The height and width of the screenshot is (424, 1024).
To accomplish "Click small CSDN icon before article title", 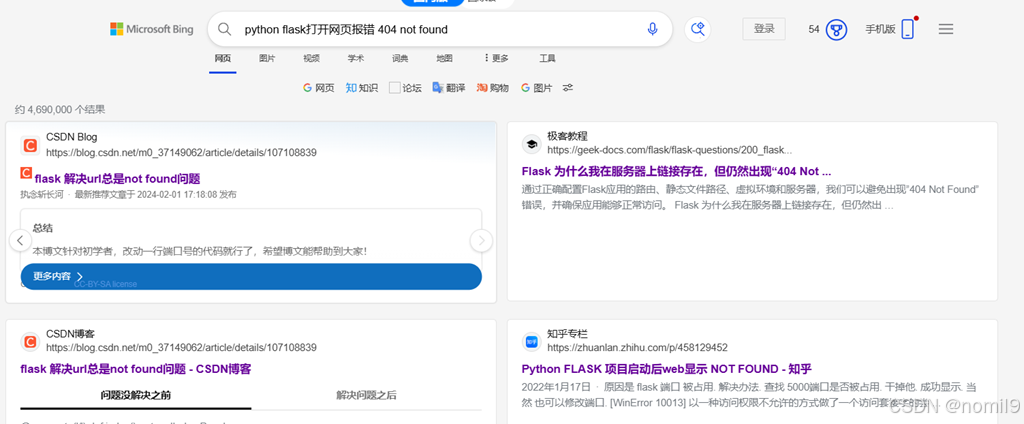I will point(26,173).
